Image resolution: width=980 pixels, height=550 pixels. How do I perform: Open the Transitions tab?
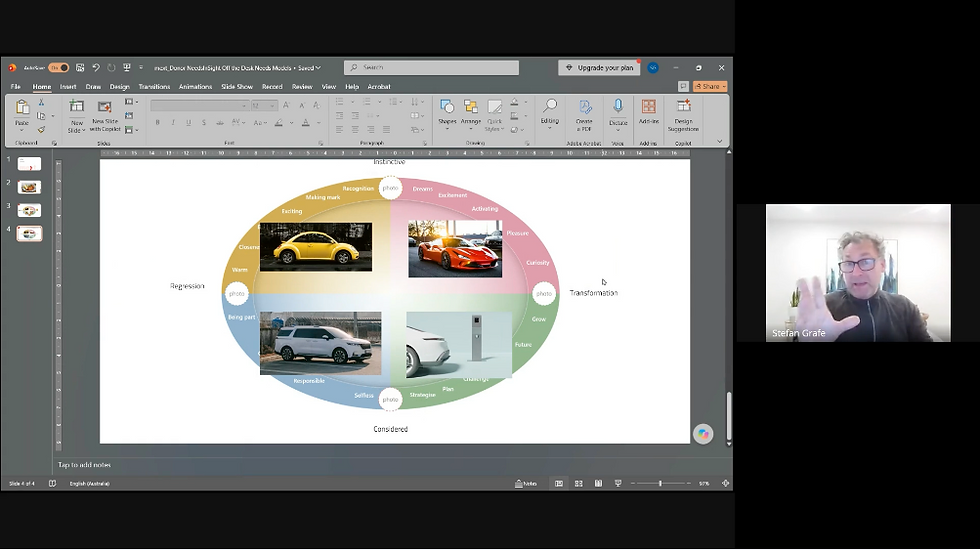(x=154, y=87)
